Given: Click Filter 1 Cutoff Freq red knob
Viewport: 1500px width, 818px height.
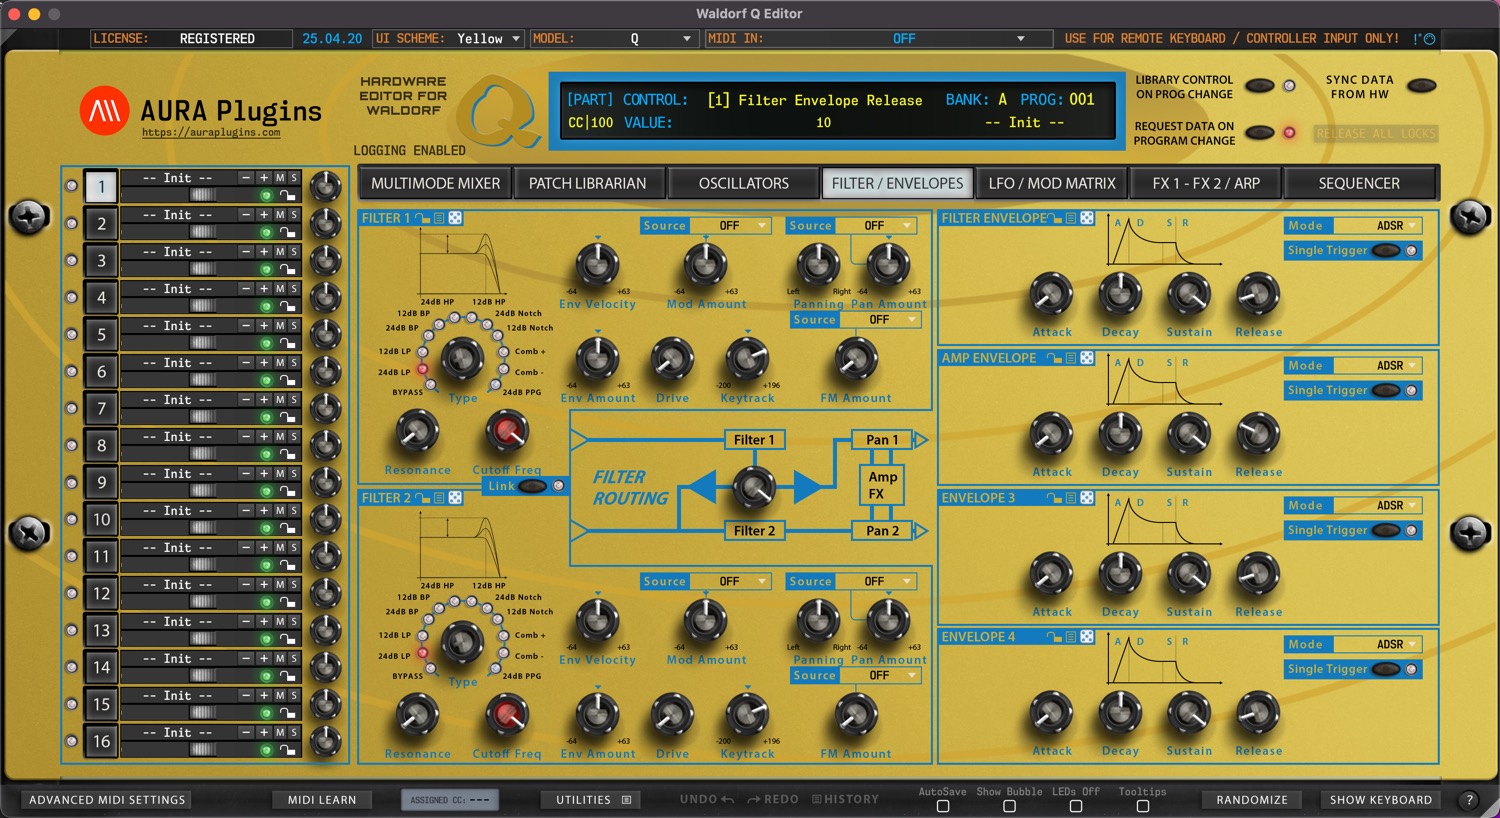Looking at the screenshot, I should [x=507, y=433].
